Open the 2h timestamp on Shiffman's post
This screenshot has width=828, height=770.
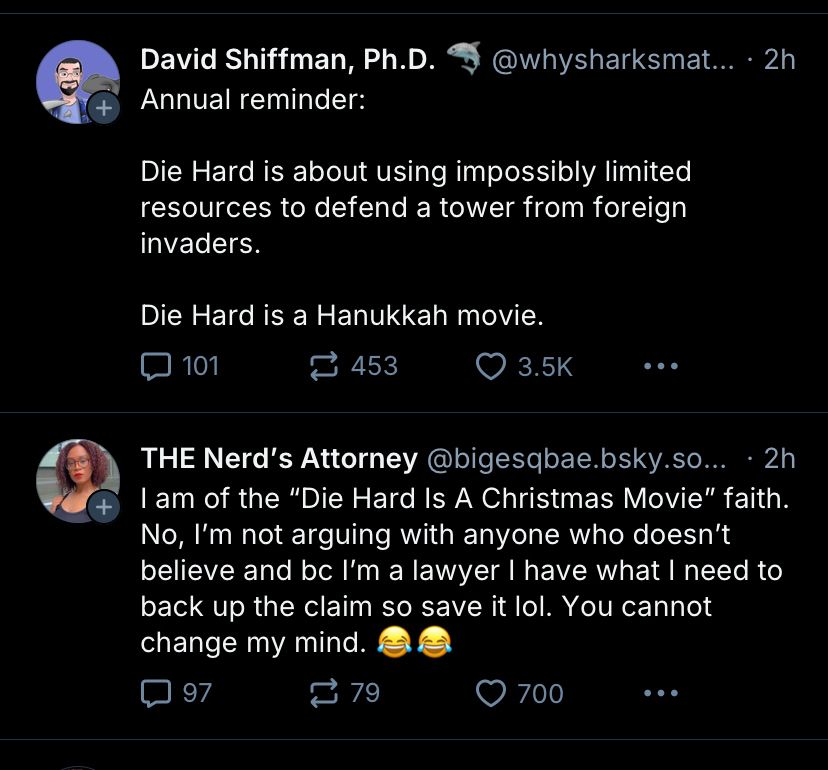point(779,59)
